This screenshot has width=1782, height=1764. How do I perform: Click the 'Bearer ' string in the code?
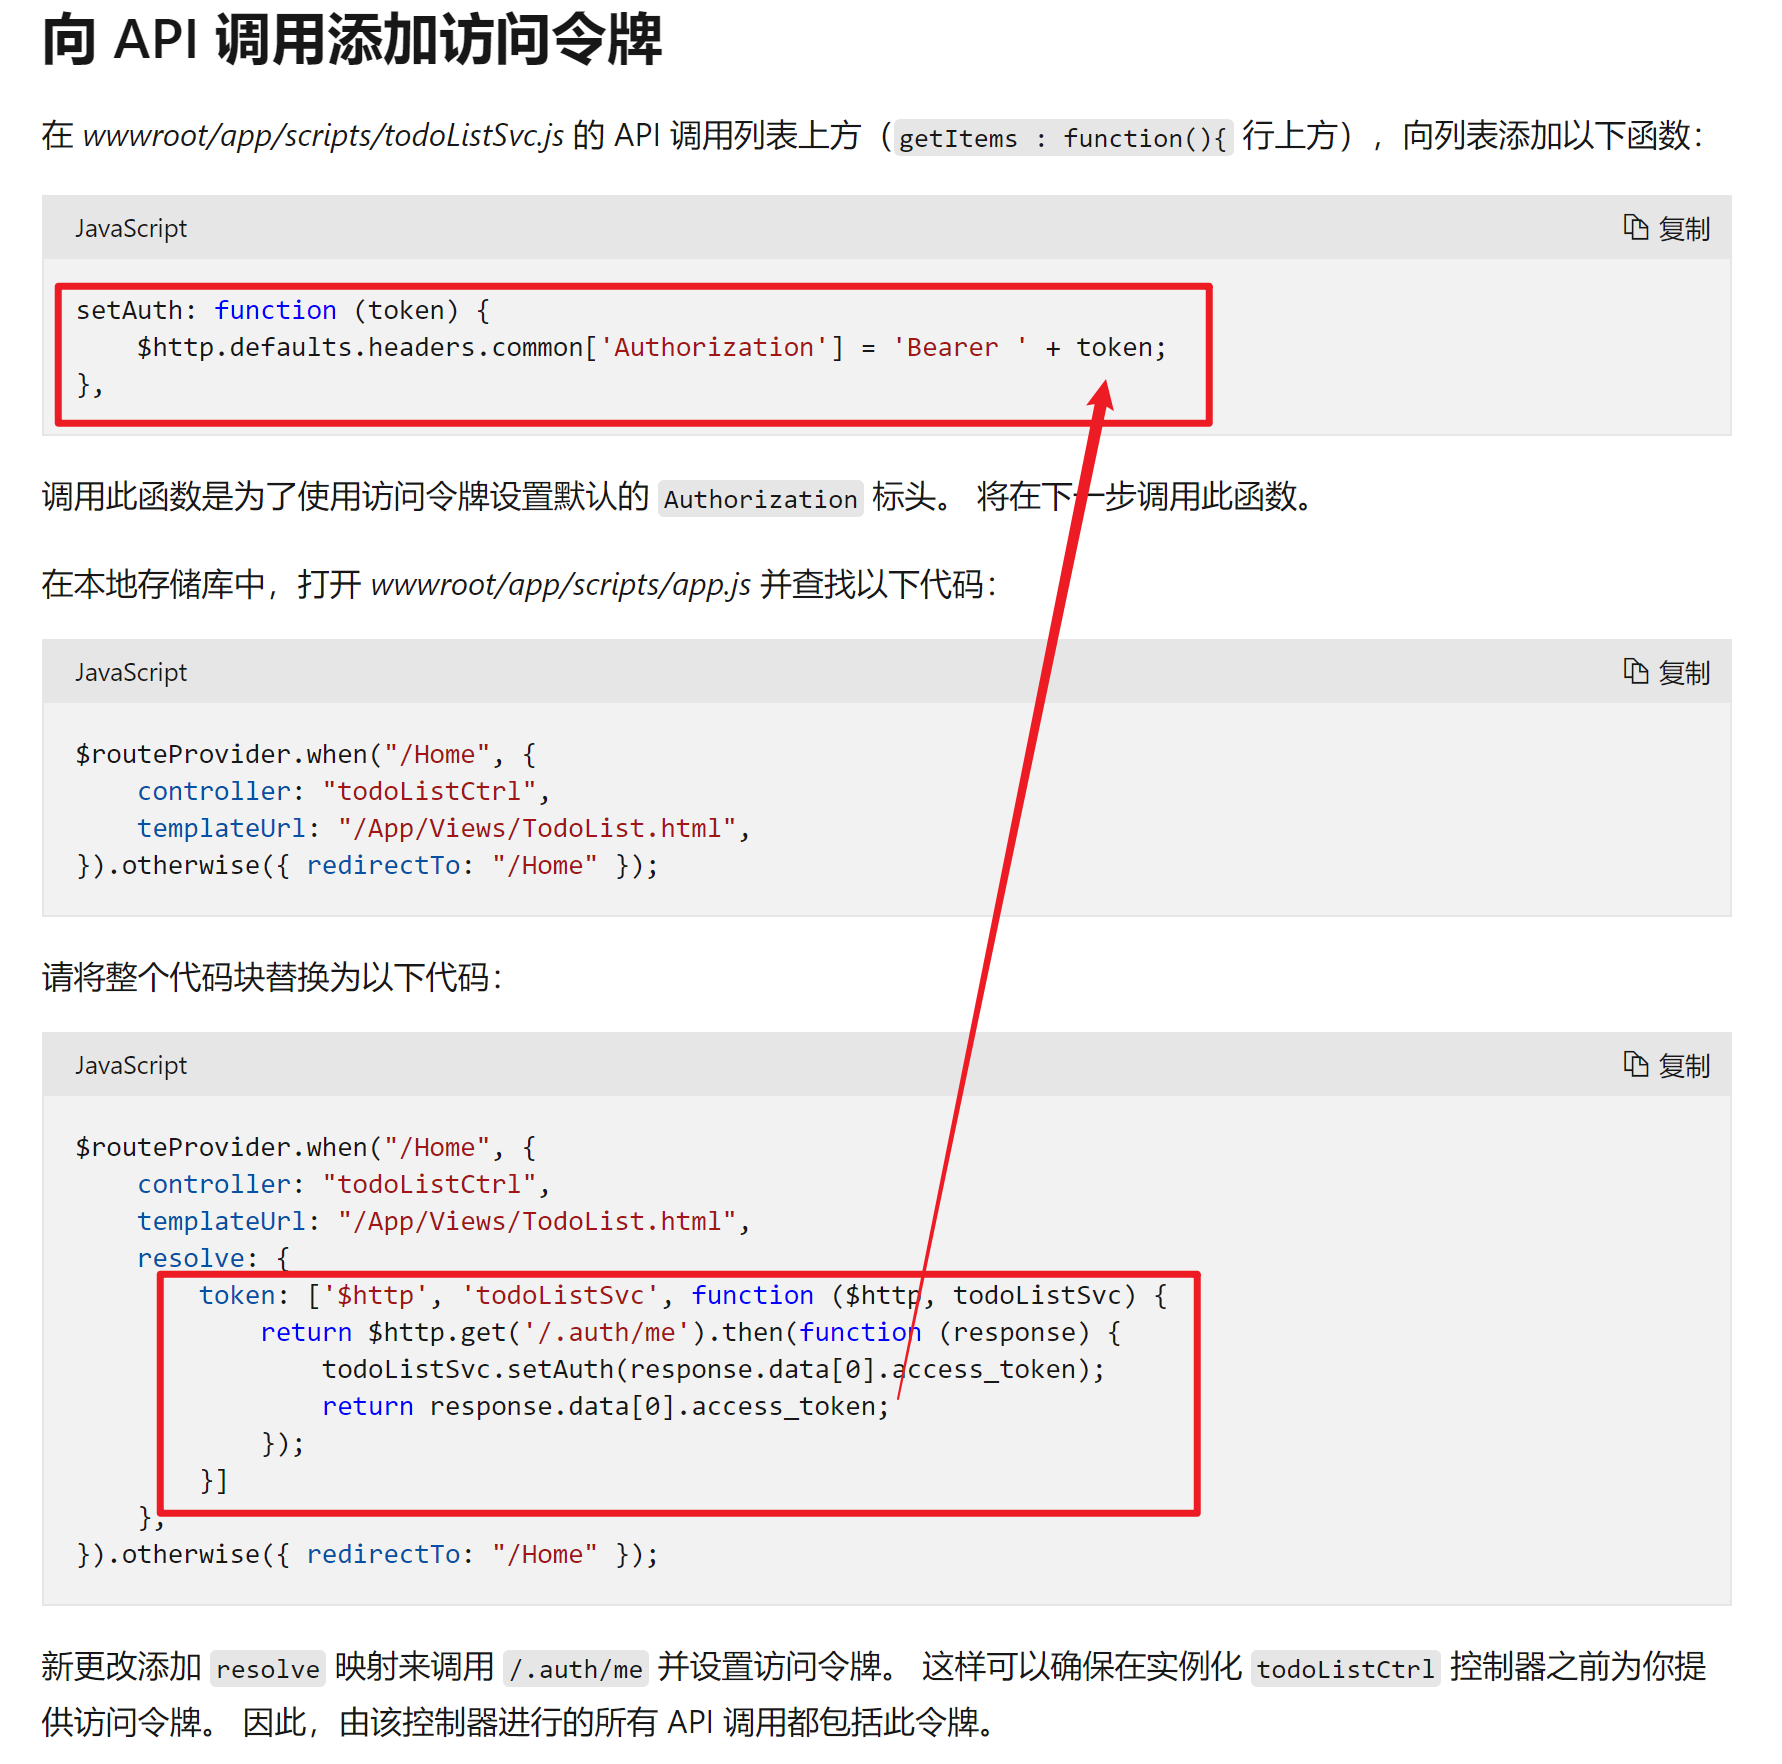(x=959, y=348)
